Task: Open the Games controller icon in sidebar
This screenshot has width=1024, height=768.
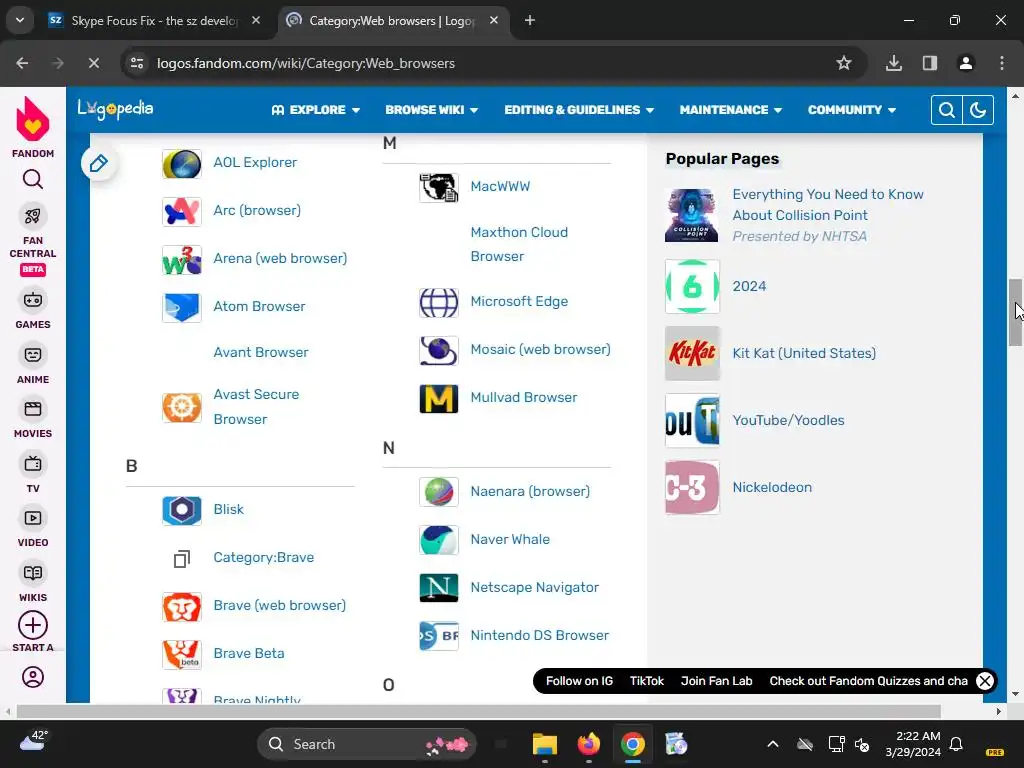Action: (x=33, y=300)
